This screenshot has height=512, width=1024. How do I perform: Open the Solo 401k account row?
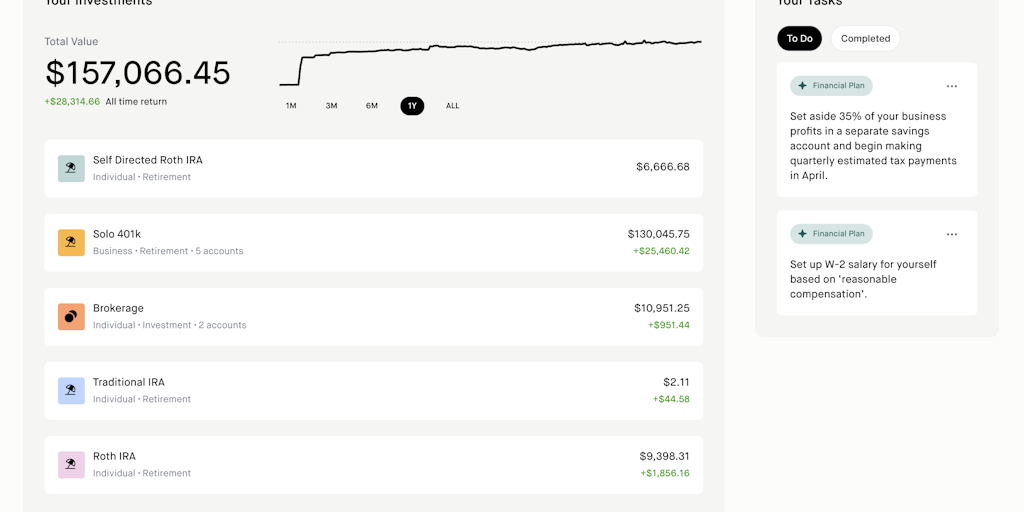373,242
